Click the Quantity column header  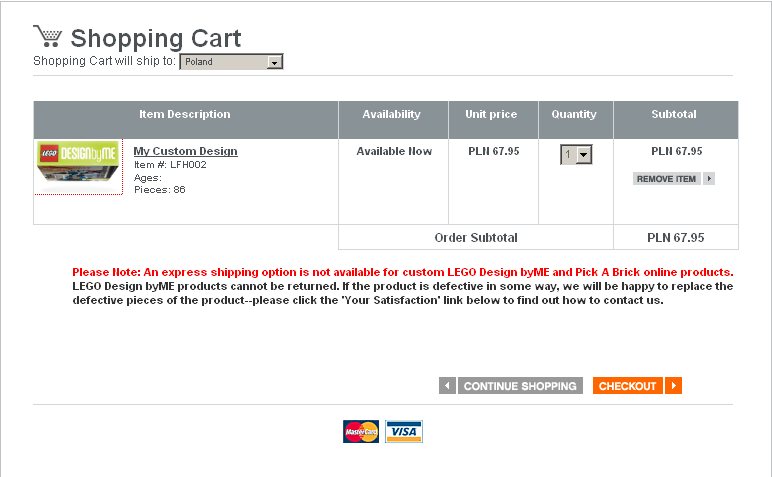[574, 115]
